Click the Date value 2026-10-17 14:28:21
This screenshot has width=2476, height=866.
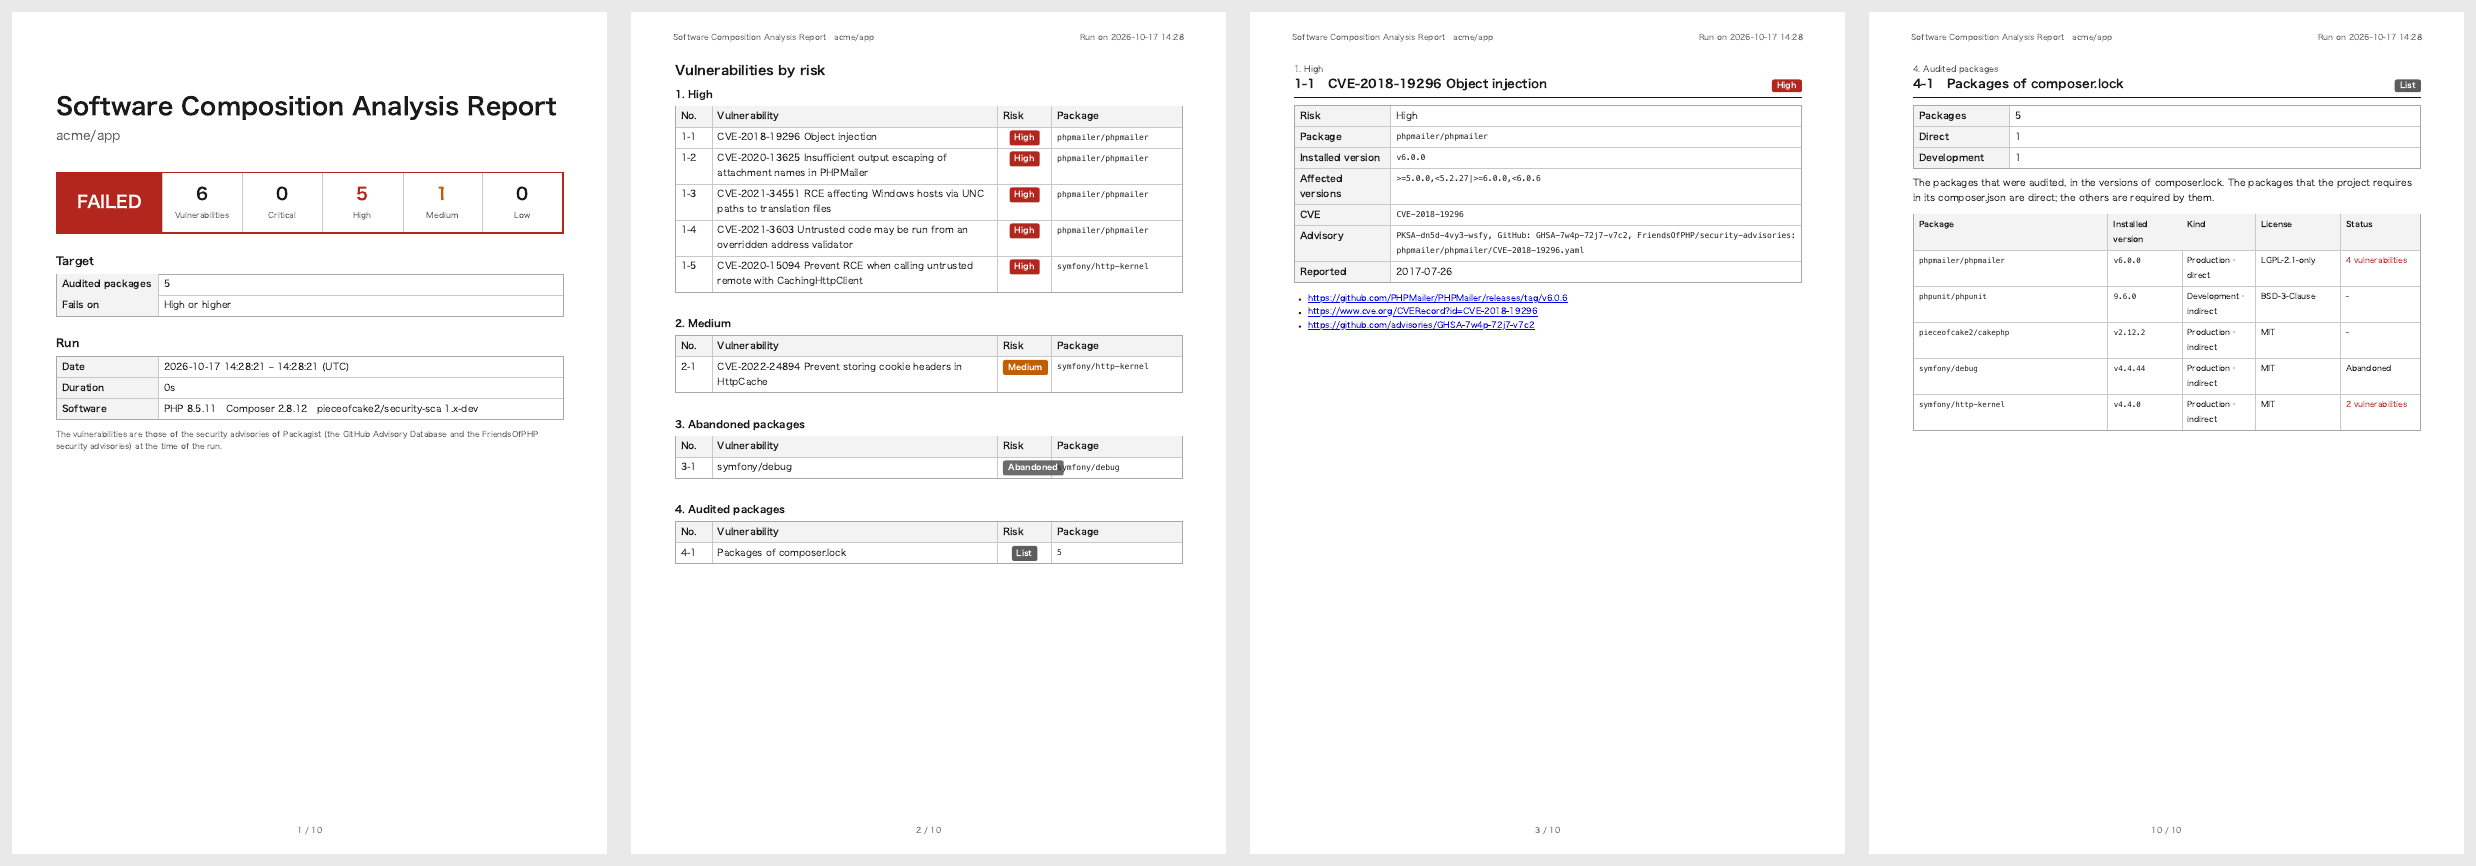256,367
